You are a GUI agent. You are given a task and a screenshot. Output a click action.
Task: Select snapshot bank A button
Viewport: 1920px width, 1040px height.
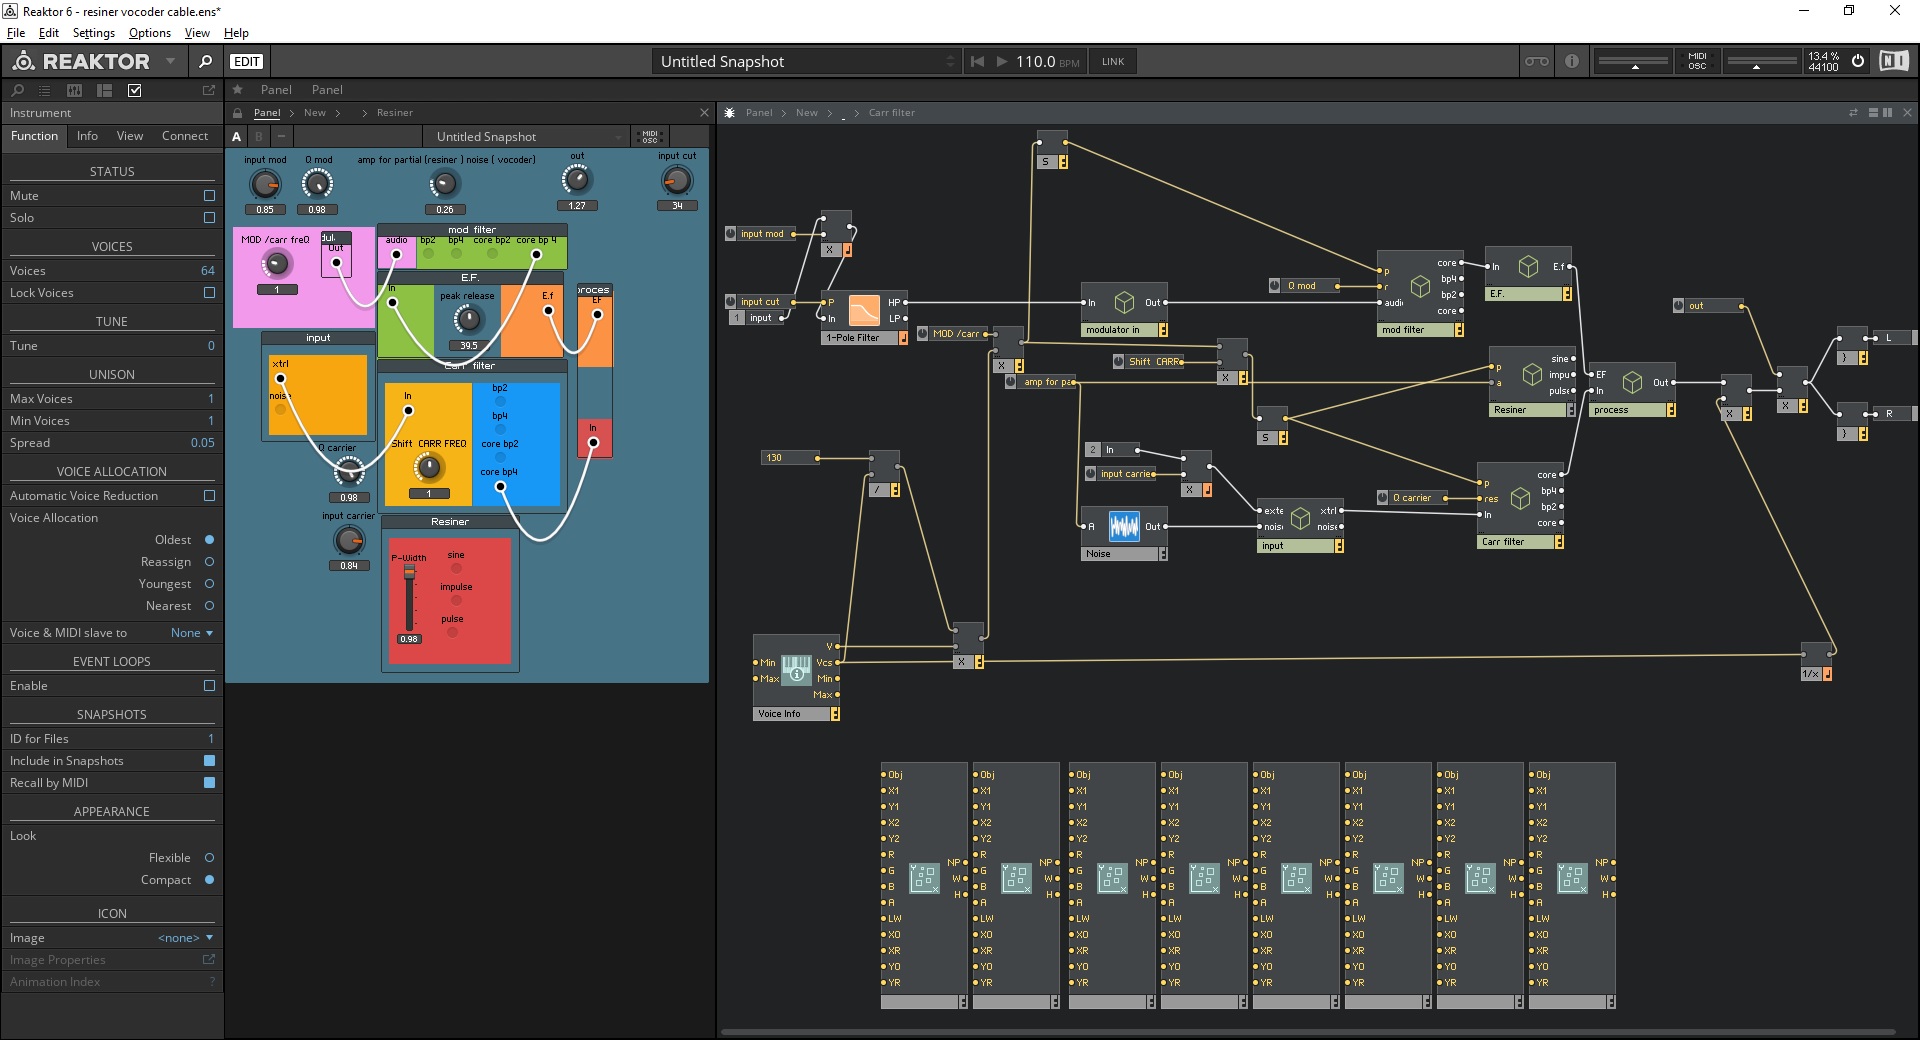[x=237, y=137]
